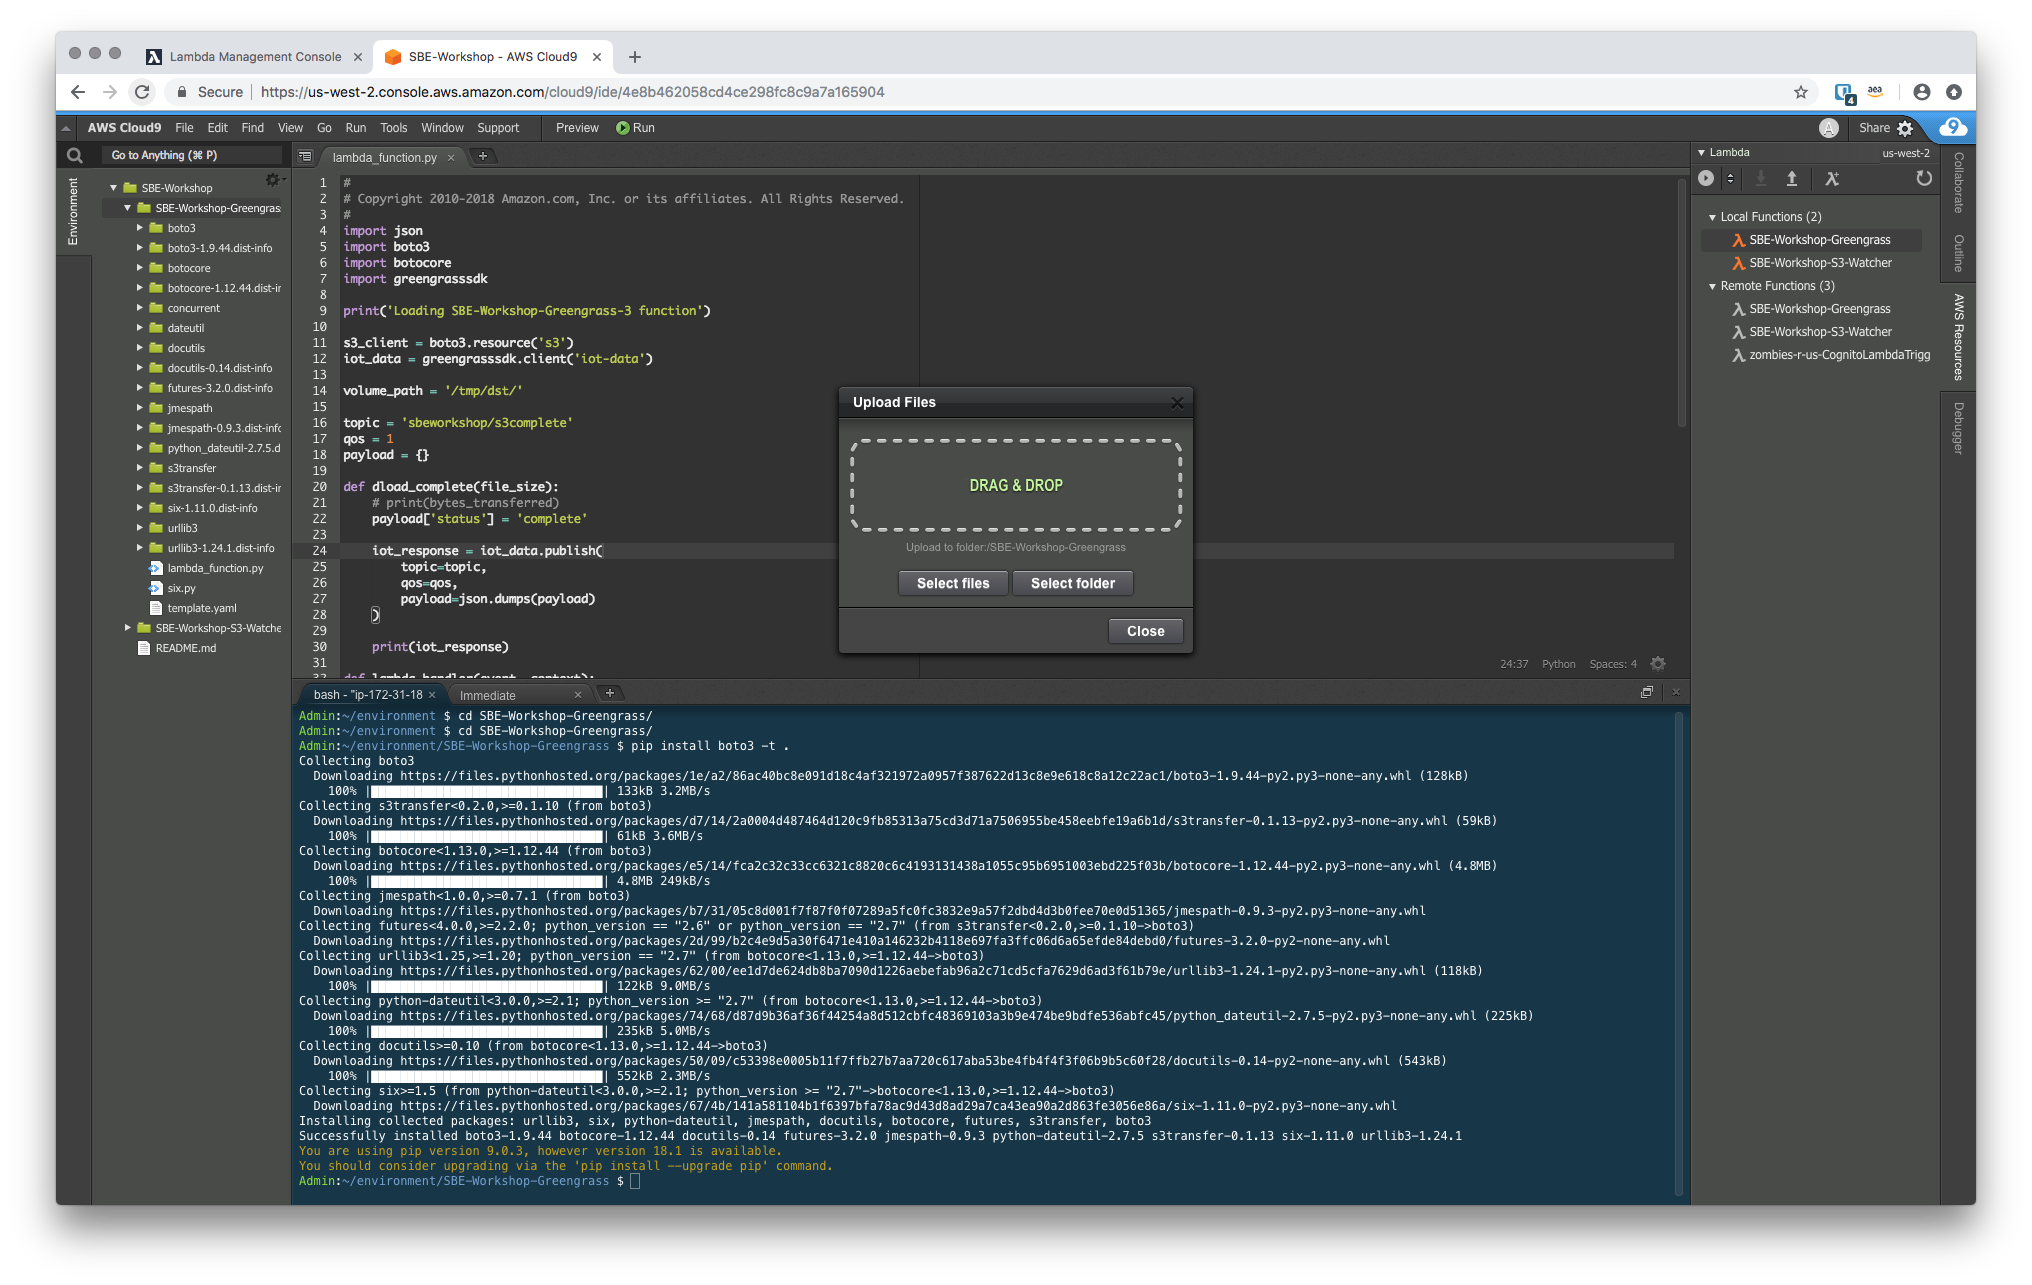2032x1285 pixels.
Task: Click the Select files button
Action: 953,583
